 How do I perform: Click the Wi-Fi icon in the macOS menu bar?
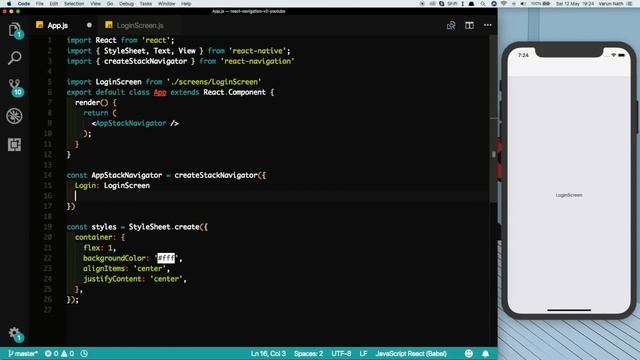pyautogui.click(x=504, y=4)
